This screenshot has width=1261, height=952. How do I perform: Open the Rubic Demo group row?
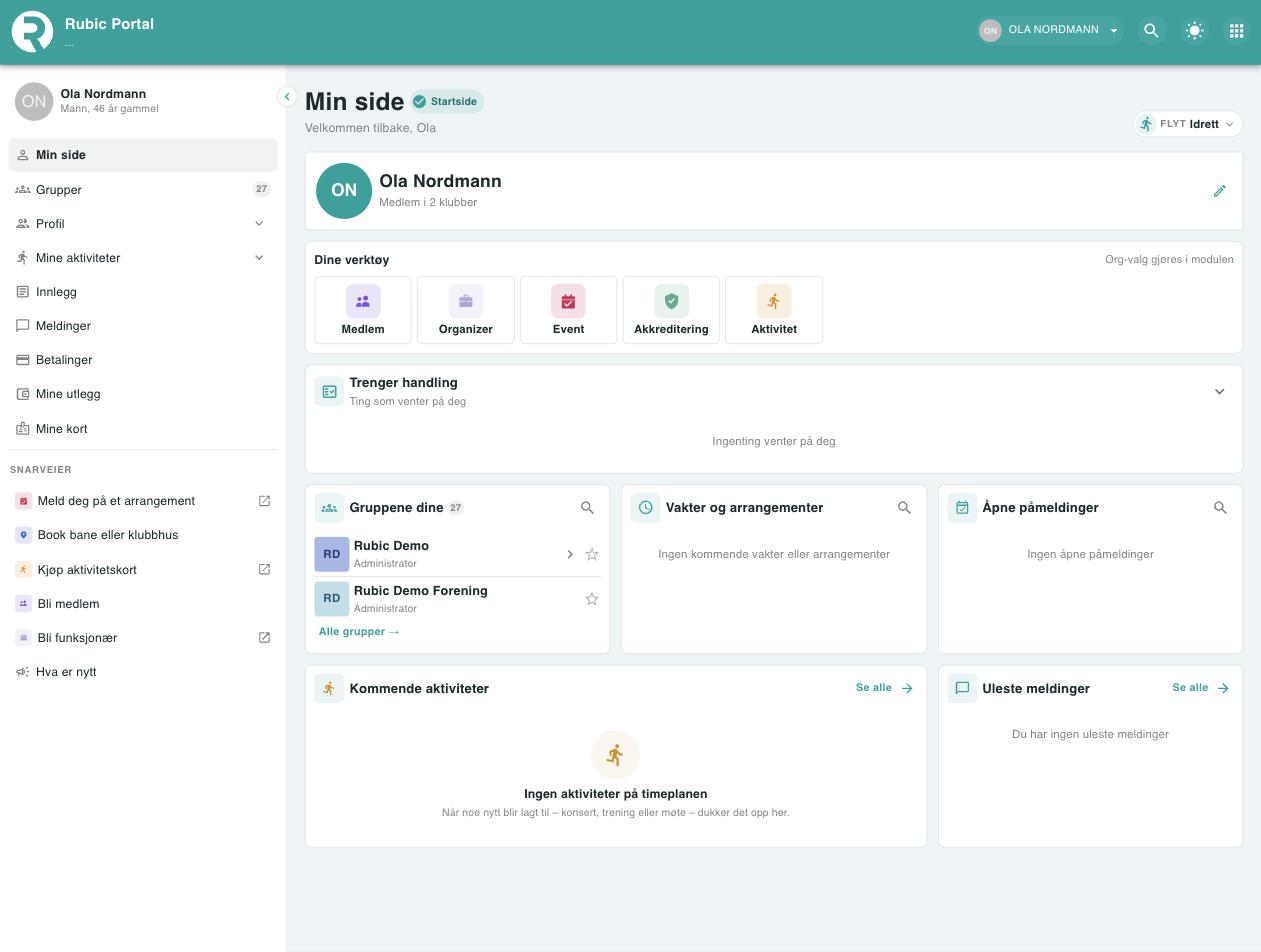tap(458, 554)
